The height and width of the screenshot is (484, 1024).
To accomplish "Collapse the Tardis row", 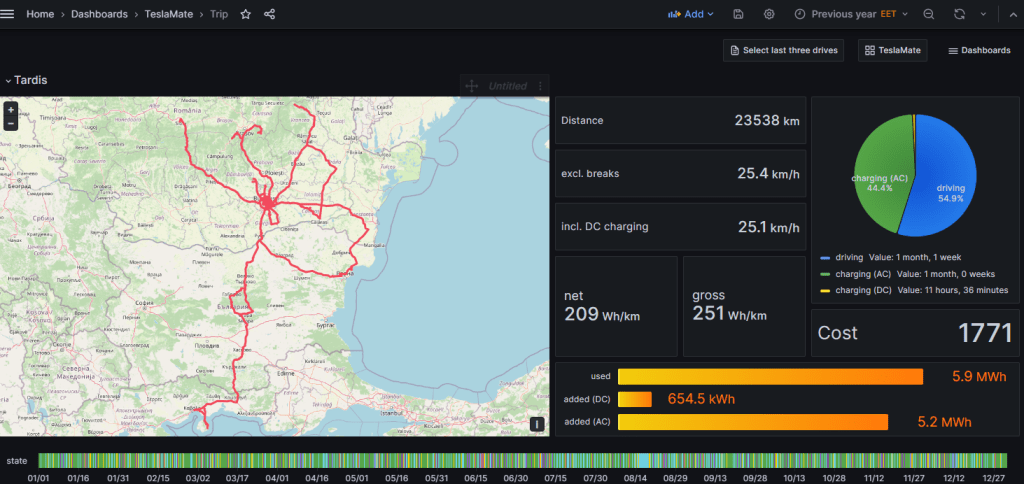I will pyautogui.click(x=9, y=80).
